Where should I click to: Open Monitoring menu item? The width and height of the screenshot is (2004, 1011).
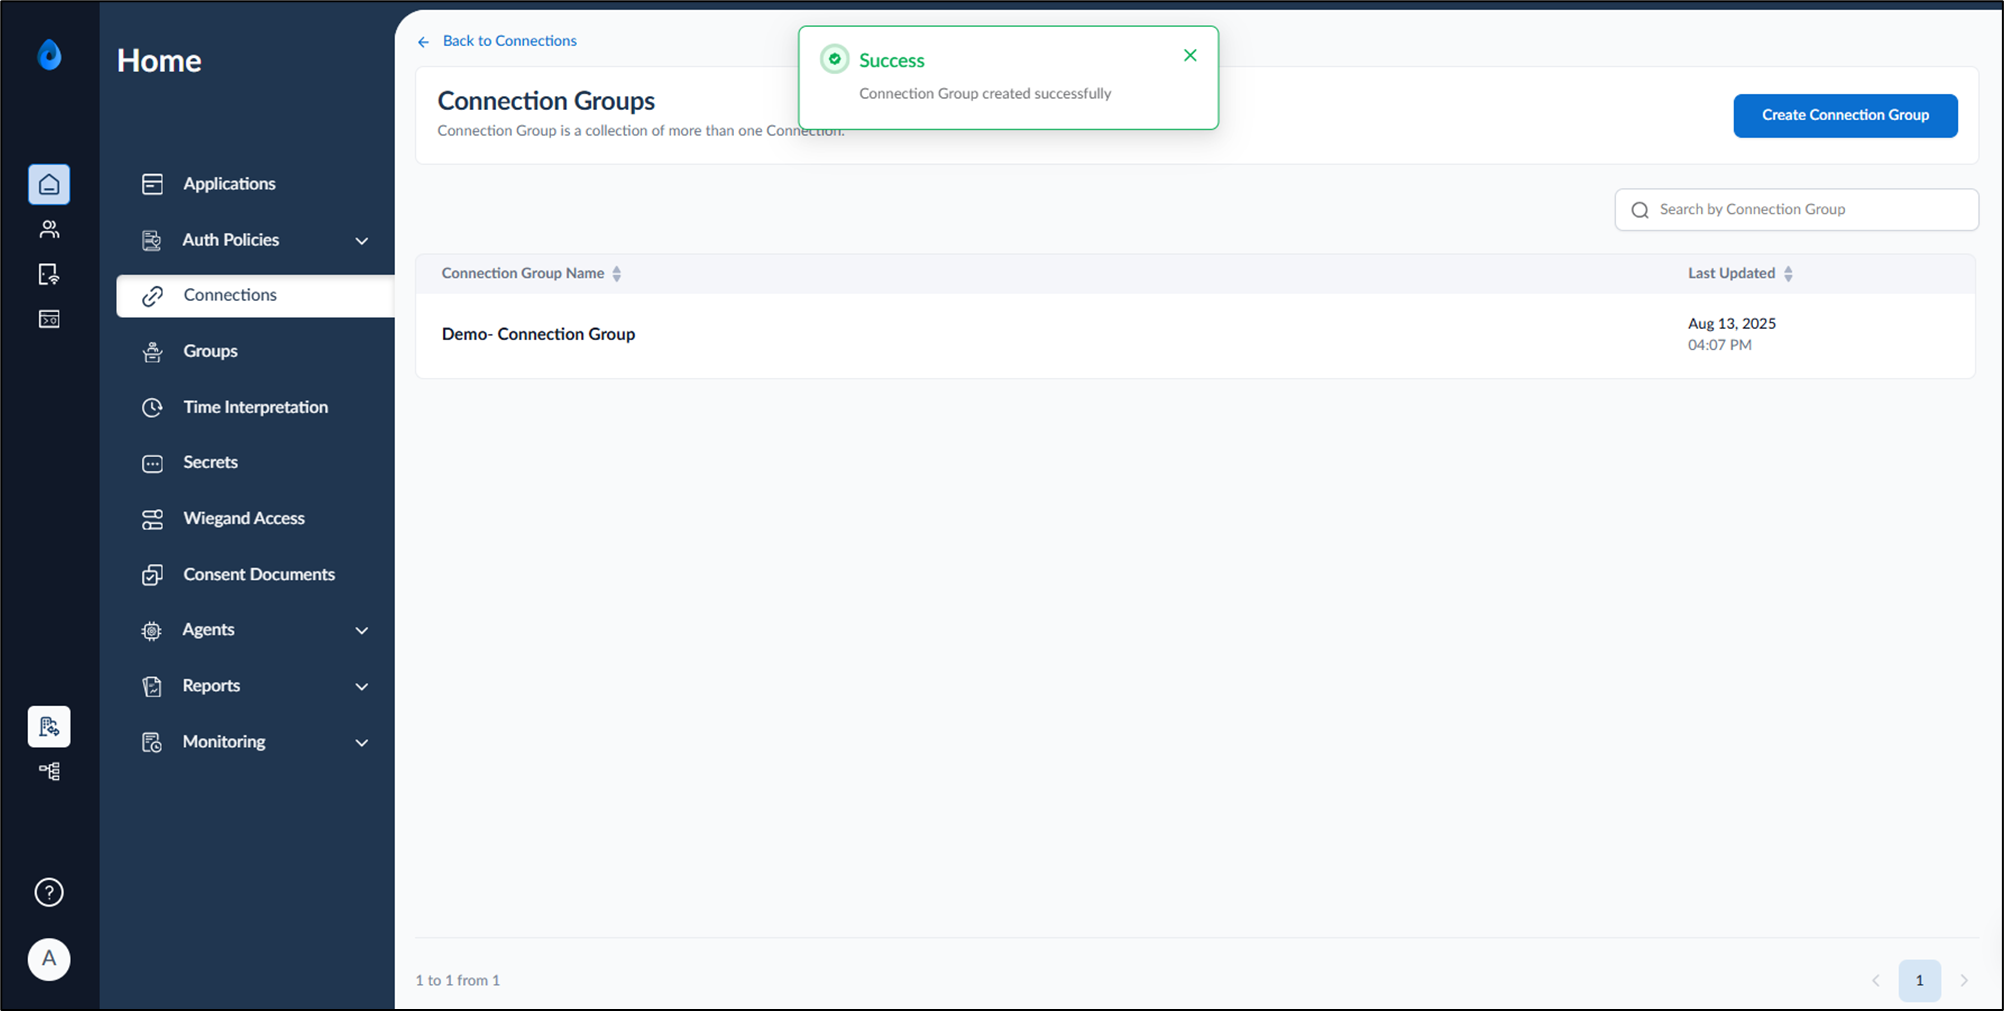[223, 741]
